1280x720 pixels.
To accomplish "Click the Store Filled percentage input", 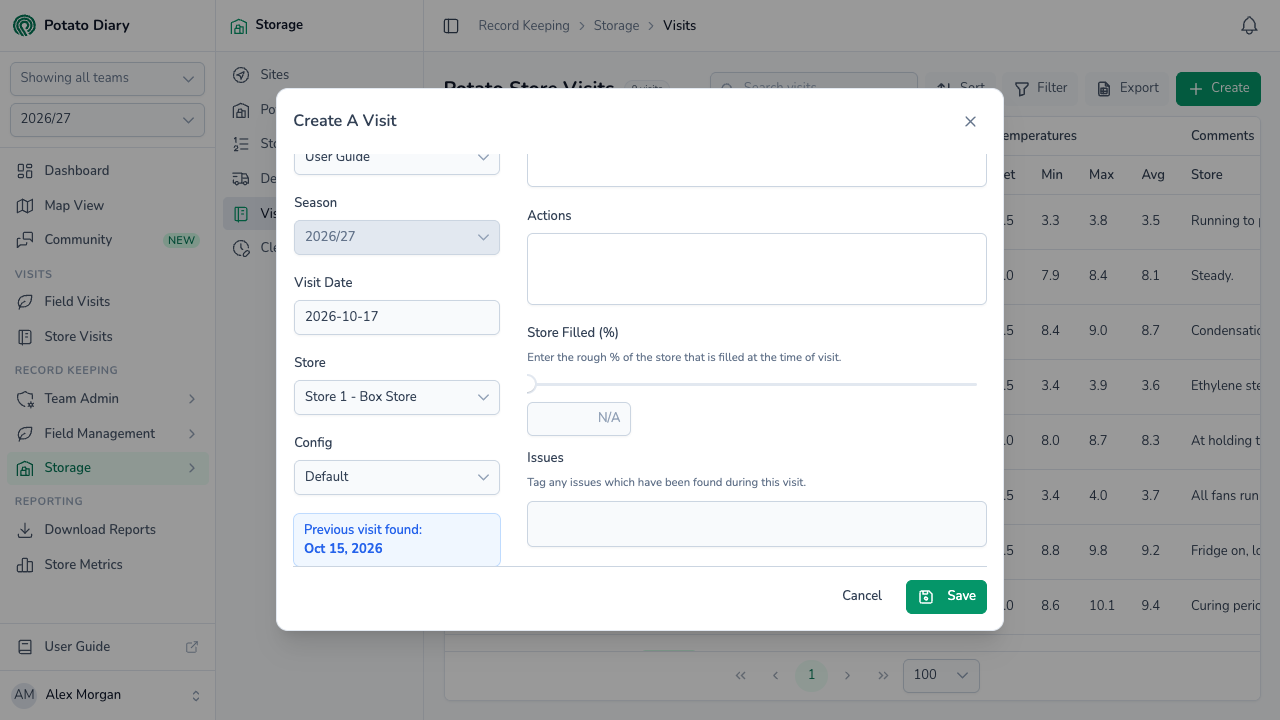I will tap(579, 418).
